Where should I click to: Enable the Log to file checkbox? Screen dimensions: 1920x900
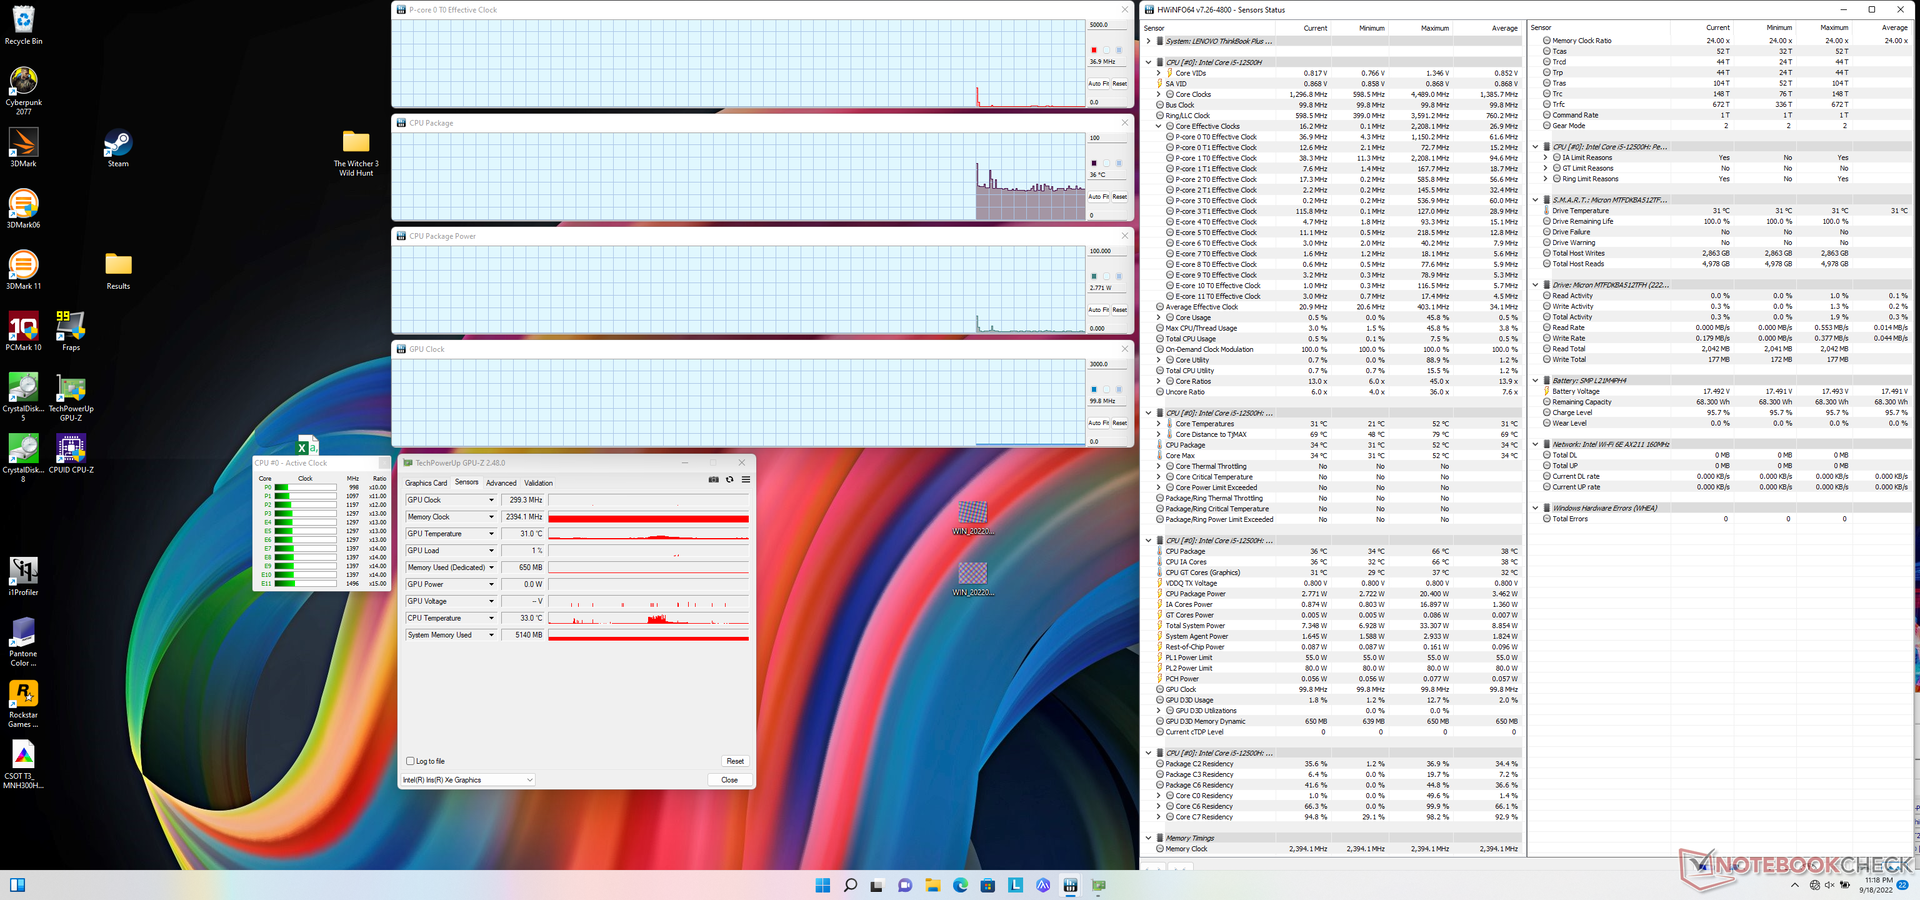(x=410, y=761)
